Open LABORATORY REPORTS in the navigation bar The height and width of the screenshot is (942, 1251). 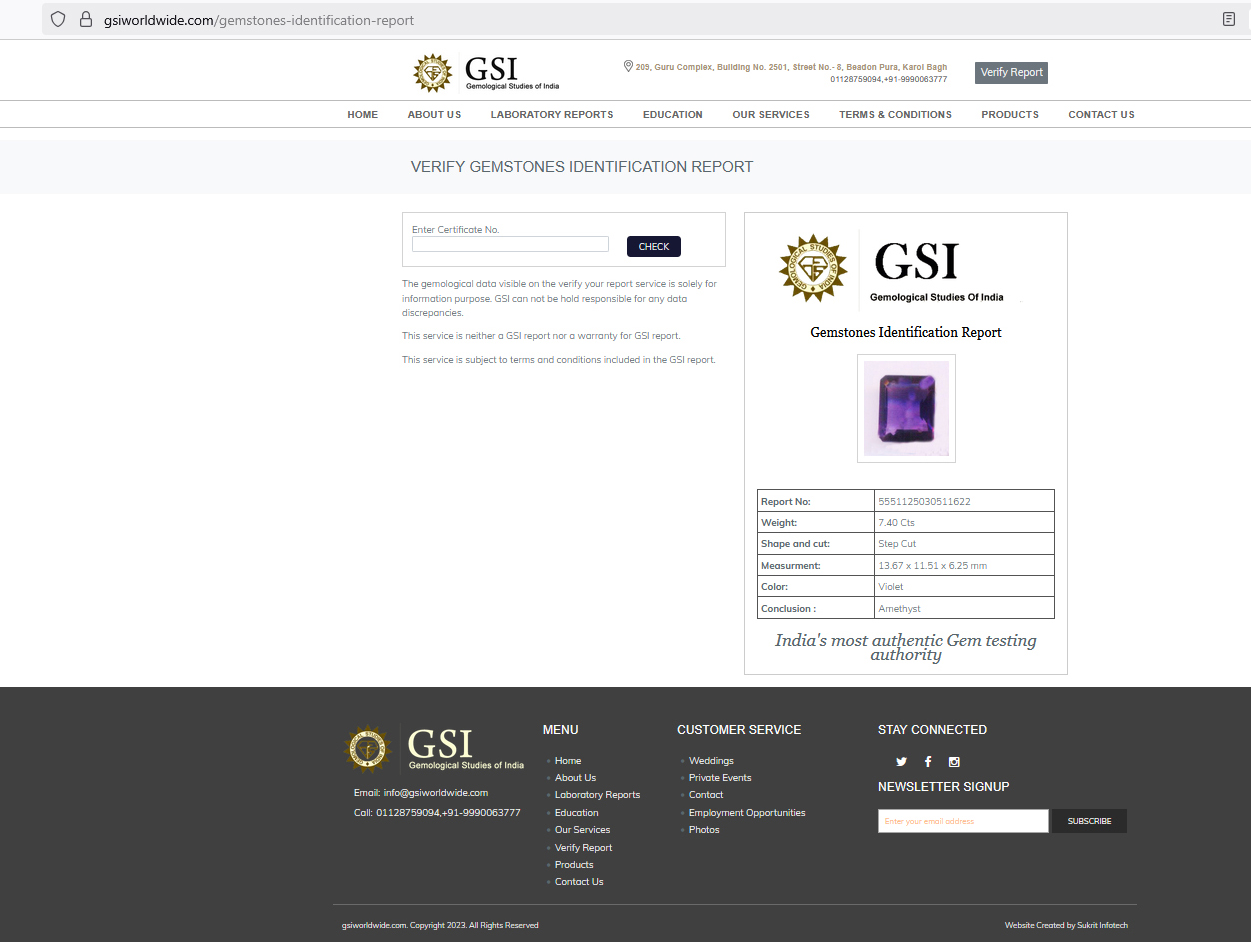coord(552,115)
